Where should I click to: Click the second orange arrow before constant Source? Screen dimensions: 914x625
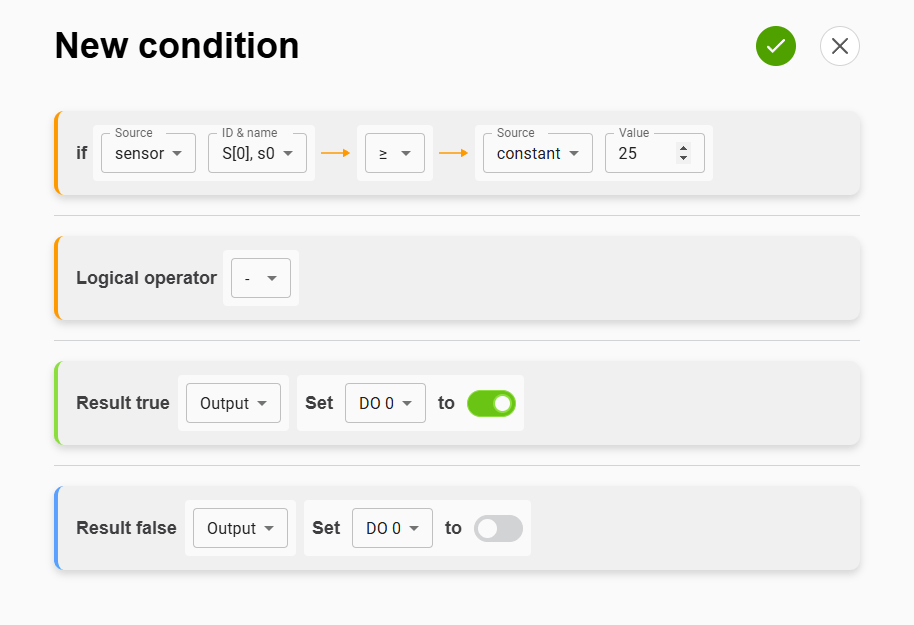click(453, 153)
